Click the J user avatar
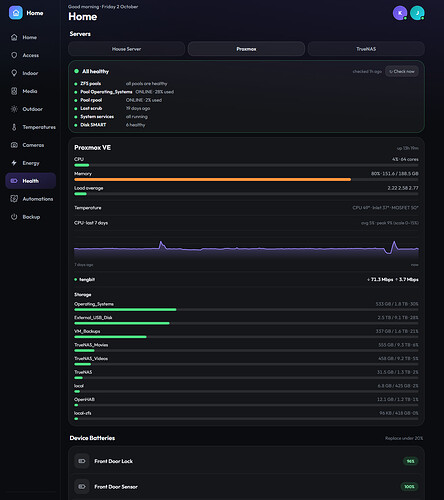444x500 pixels. pos(417,13)
